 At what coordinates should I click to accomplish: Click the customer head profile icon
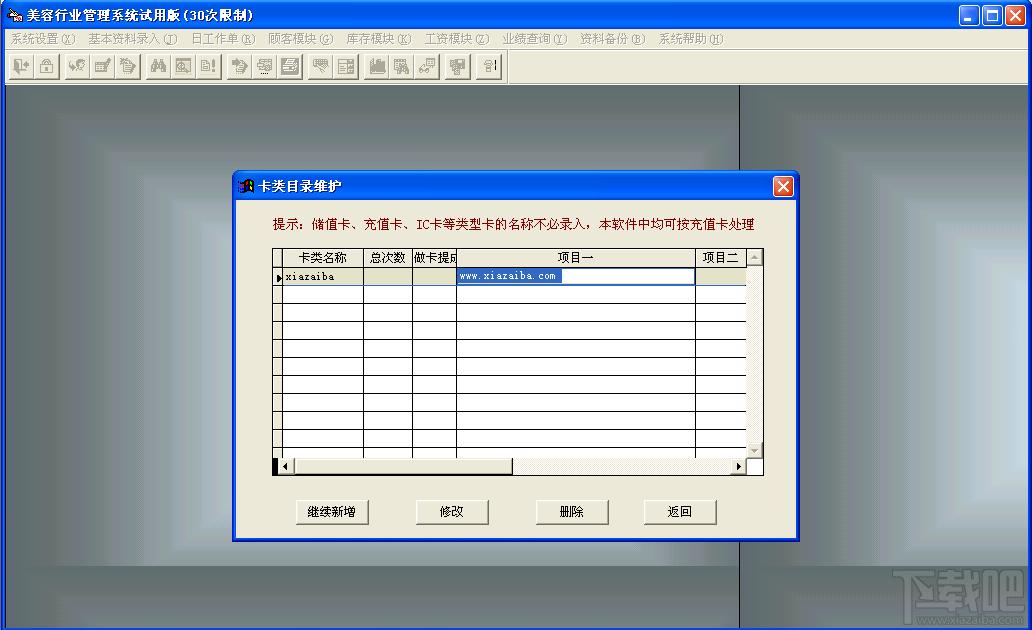pos(77,66)
